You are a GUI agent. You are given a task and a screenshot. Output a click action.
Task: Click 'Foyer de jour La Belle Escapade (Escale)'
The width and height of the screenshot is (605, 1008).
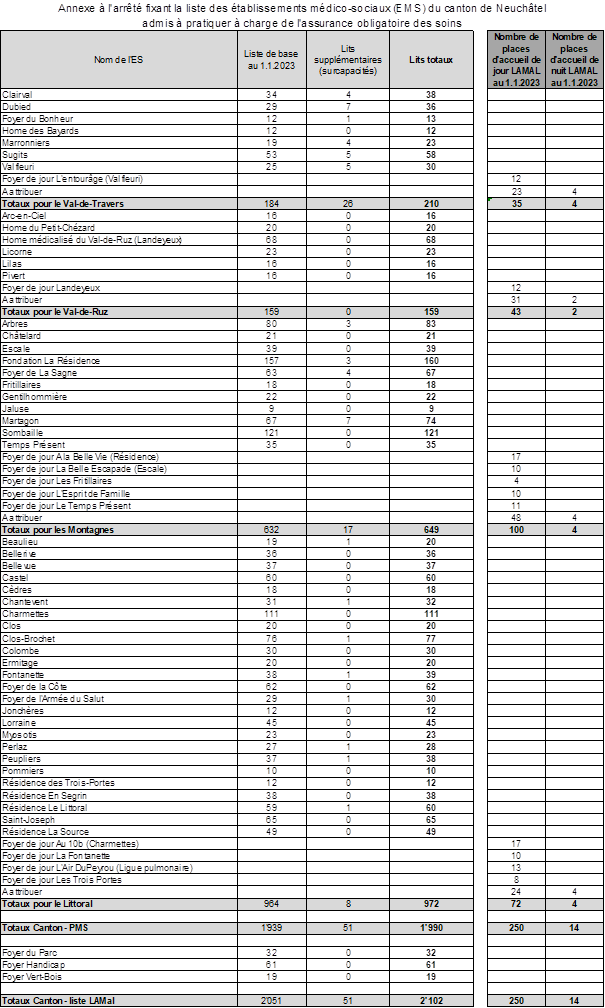coord(84,469)
